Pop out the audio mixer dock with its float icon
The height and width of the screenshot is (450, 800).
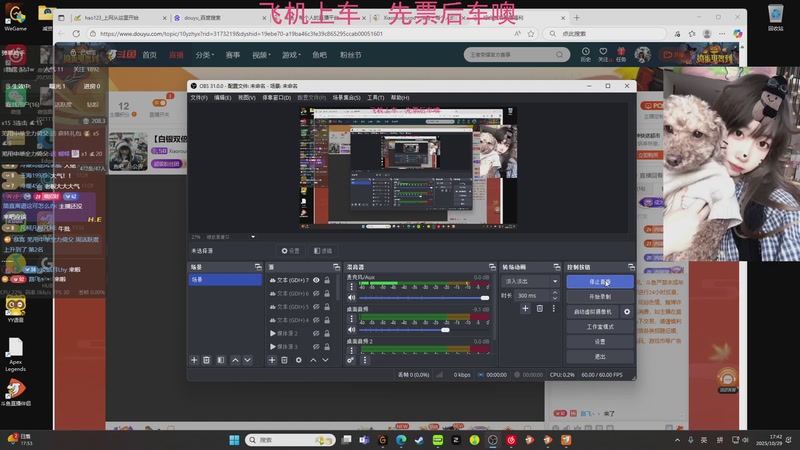pos(492,267)
